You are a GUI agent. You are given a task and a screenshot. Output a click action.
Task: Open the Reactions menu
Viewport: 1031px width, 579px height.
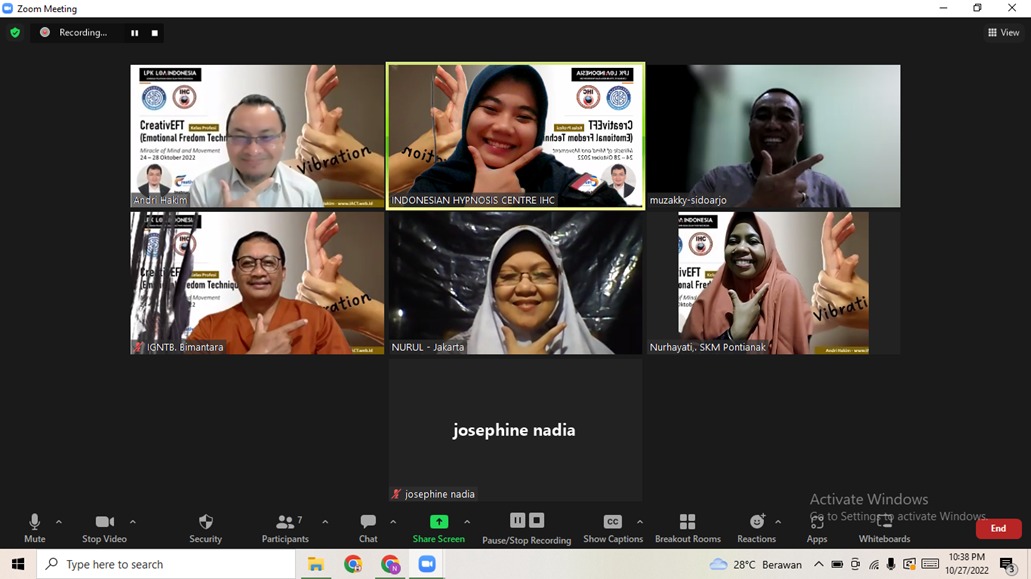coord(756,527)
